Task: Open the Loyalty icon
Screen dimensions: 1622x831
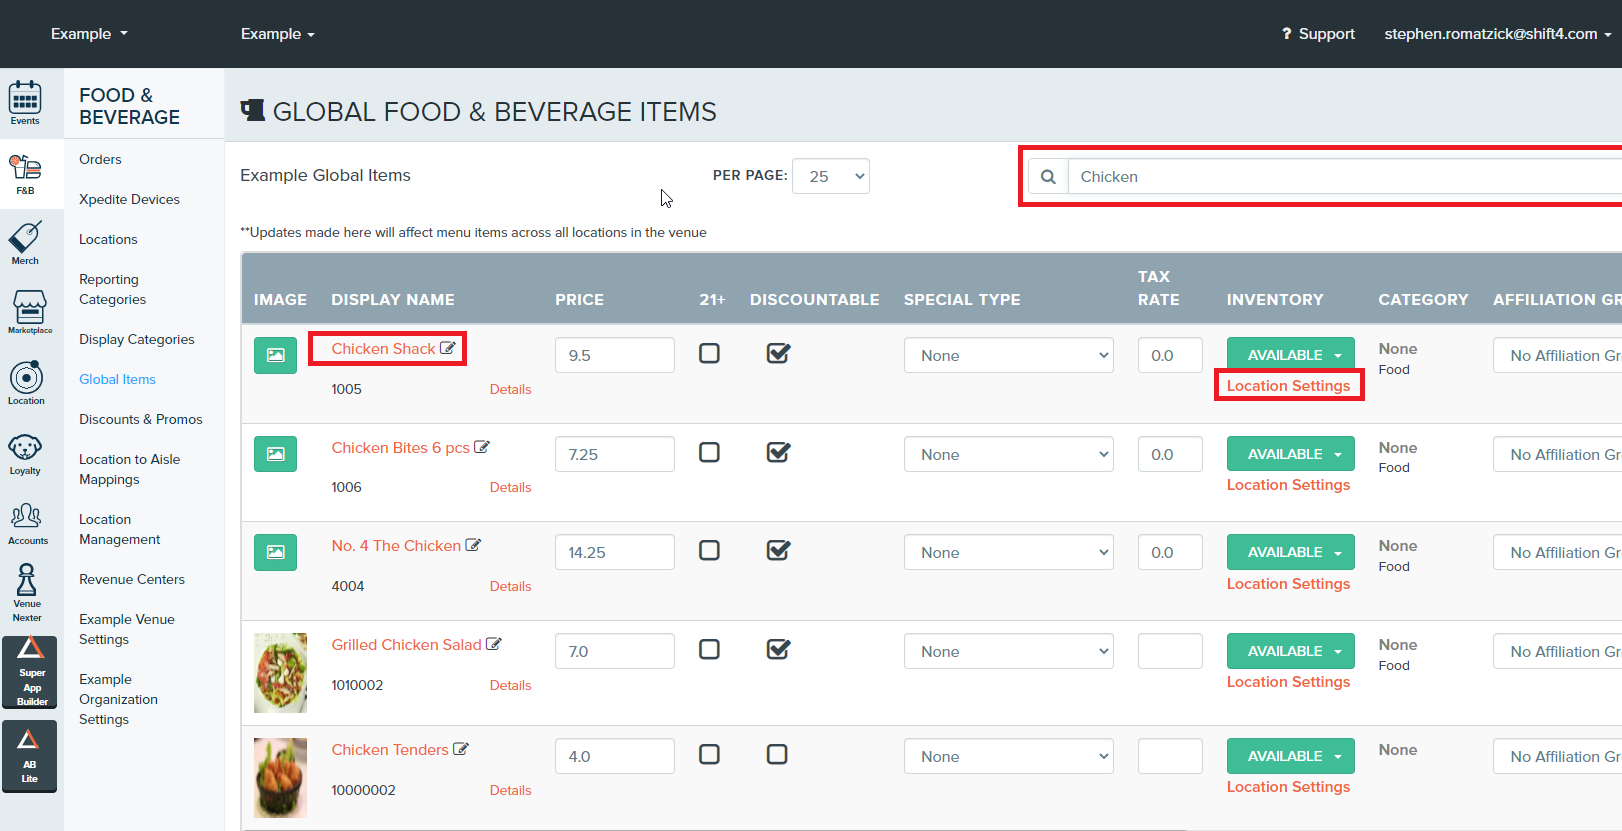Action: coord(25,454)
